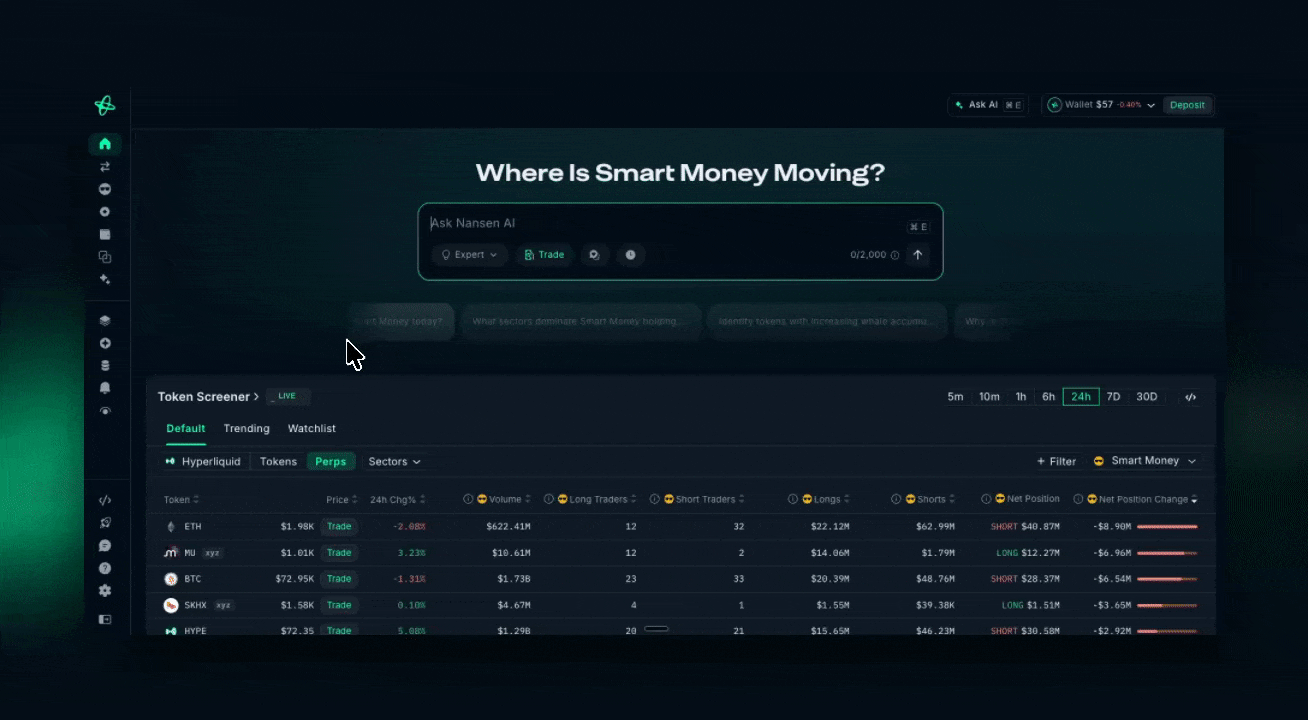Click the character count info icon

click(x=895, y=255)
